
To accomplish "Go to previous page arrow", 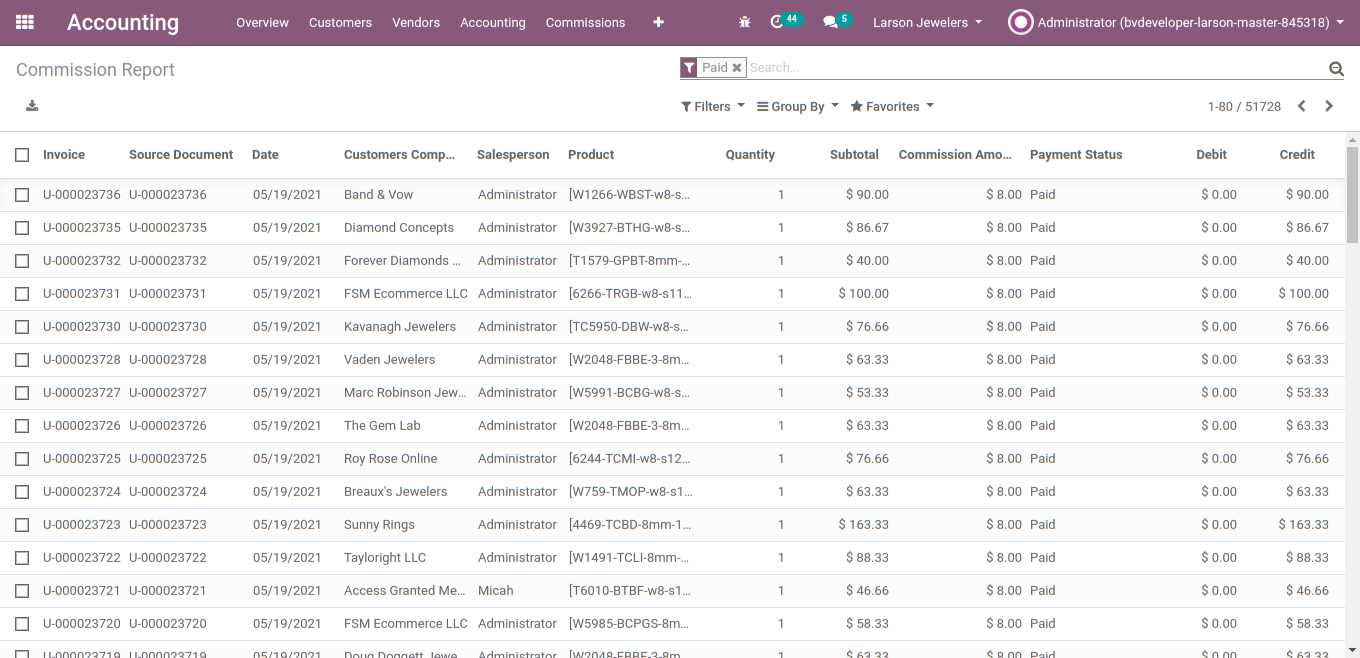I will [1301, 106].
